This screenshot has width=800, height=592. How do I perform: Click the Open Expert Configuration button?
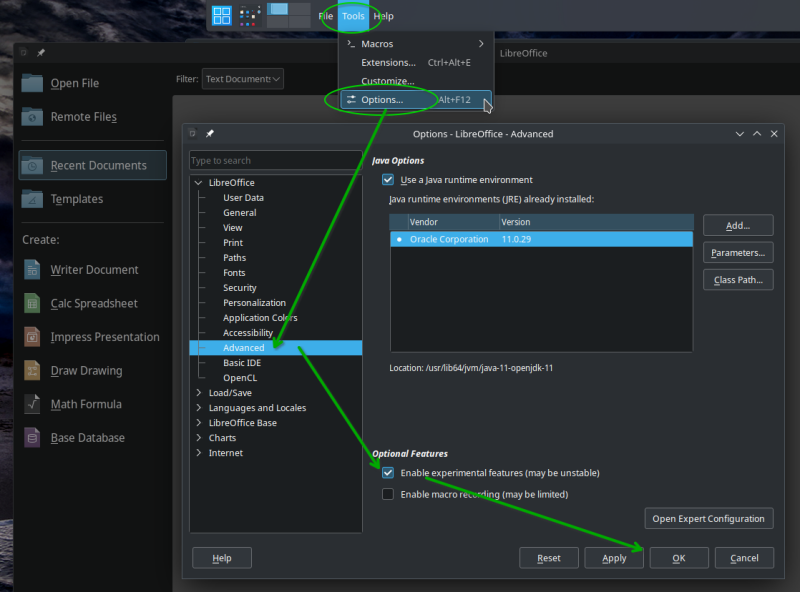709,518
